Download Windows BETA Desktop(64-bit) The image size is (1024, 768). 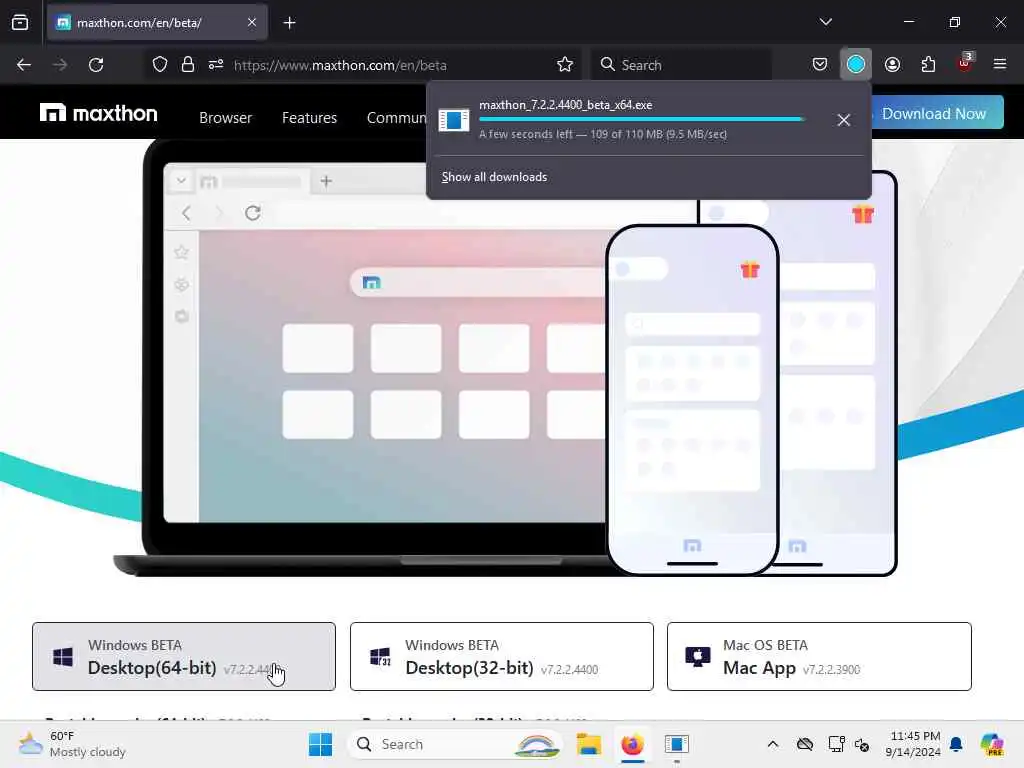184,656
